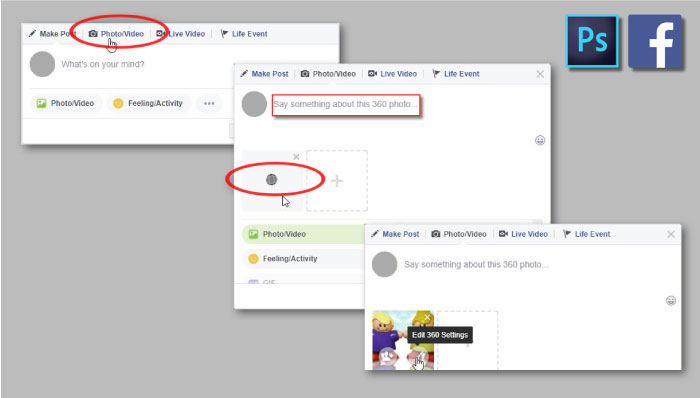Open the three-dots more options button

[x=209, y=104]
